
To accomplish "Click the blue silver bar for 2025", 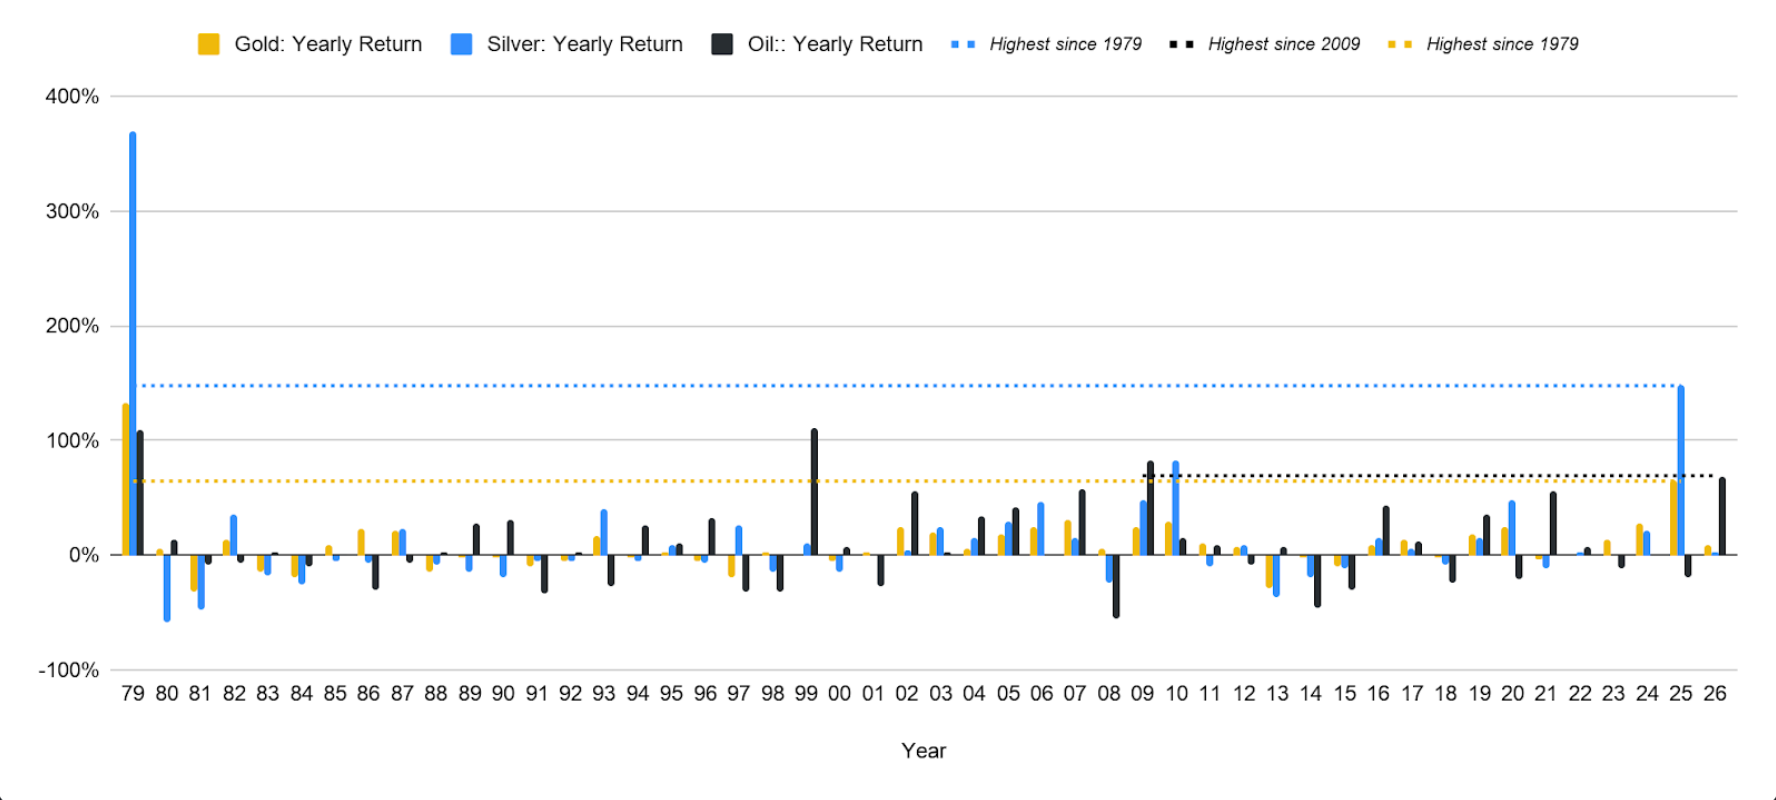I will click(1681, 470).
